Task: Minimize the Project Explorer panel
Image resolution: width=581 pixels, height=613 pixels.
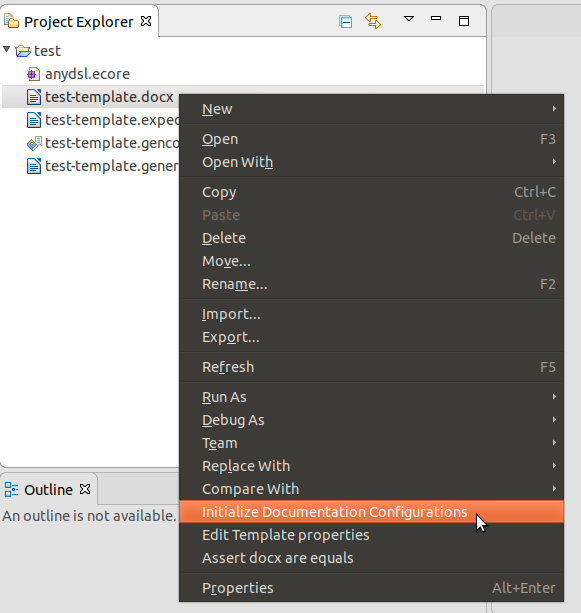Action: [436, 18]
